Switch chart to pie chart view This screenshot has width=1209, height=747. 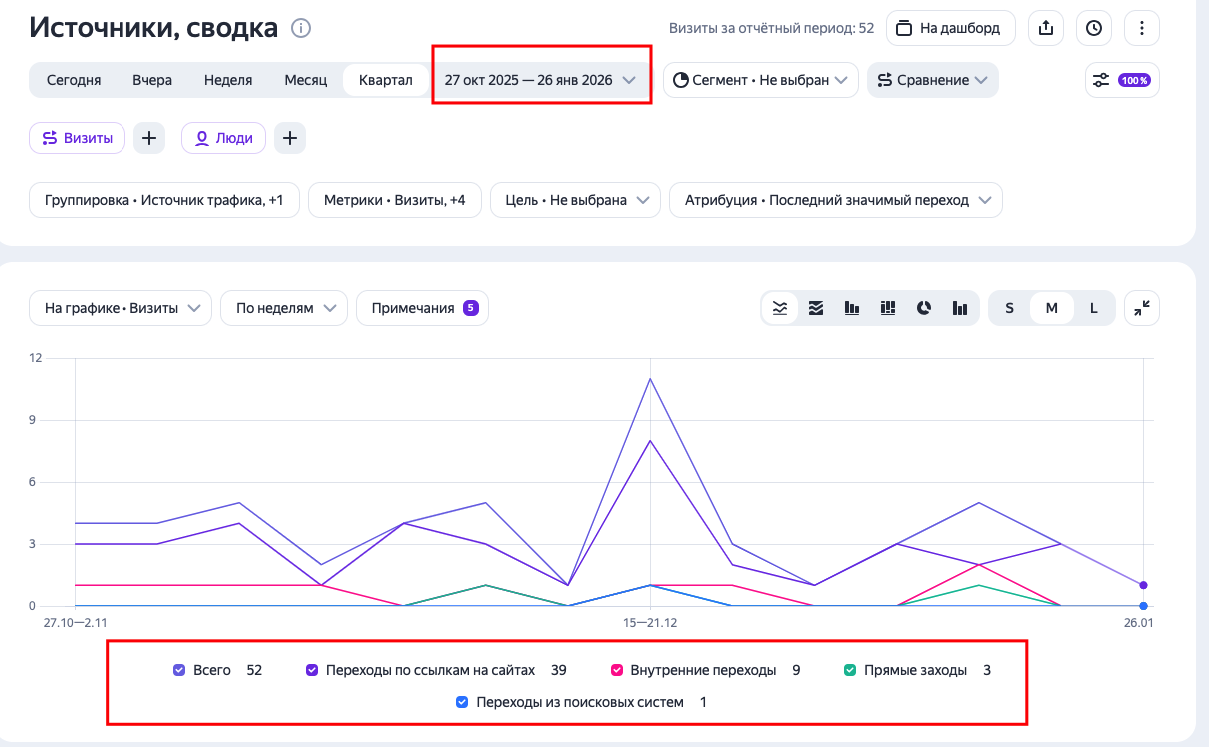pos(924,308)
